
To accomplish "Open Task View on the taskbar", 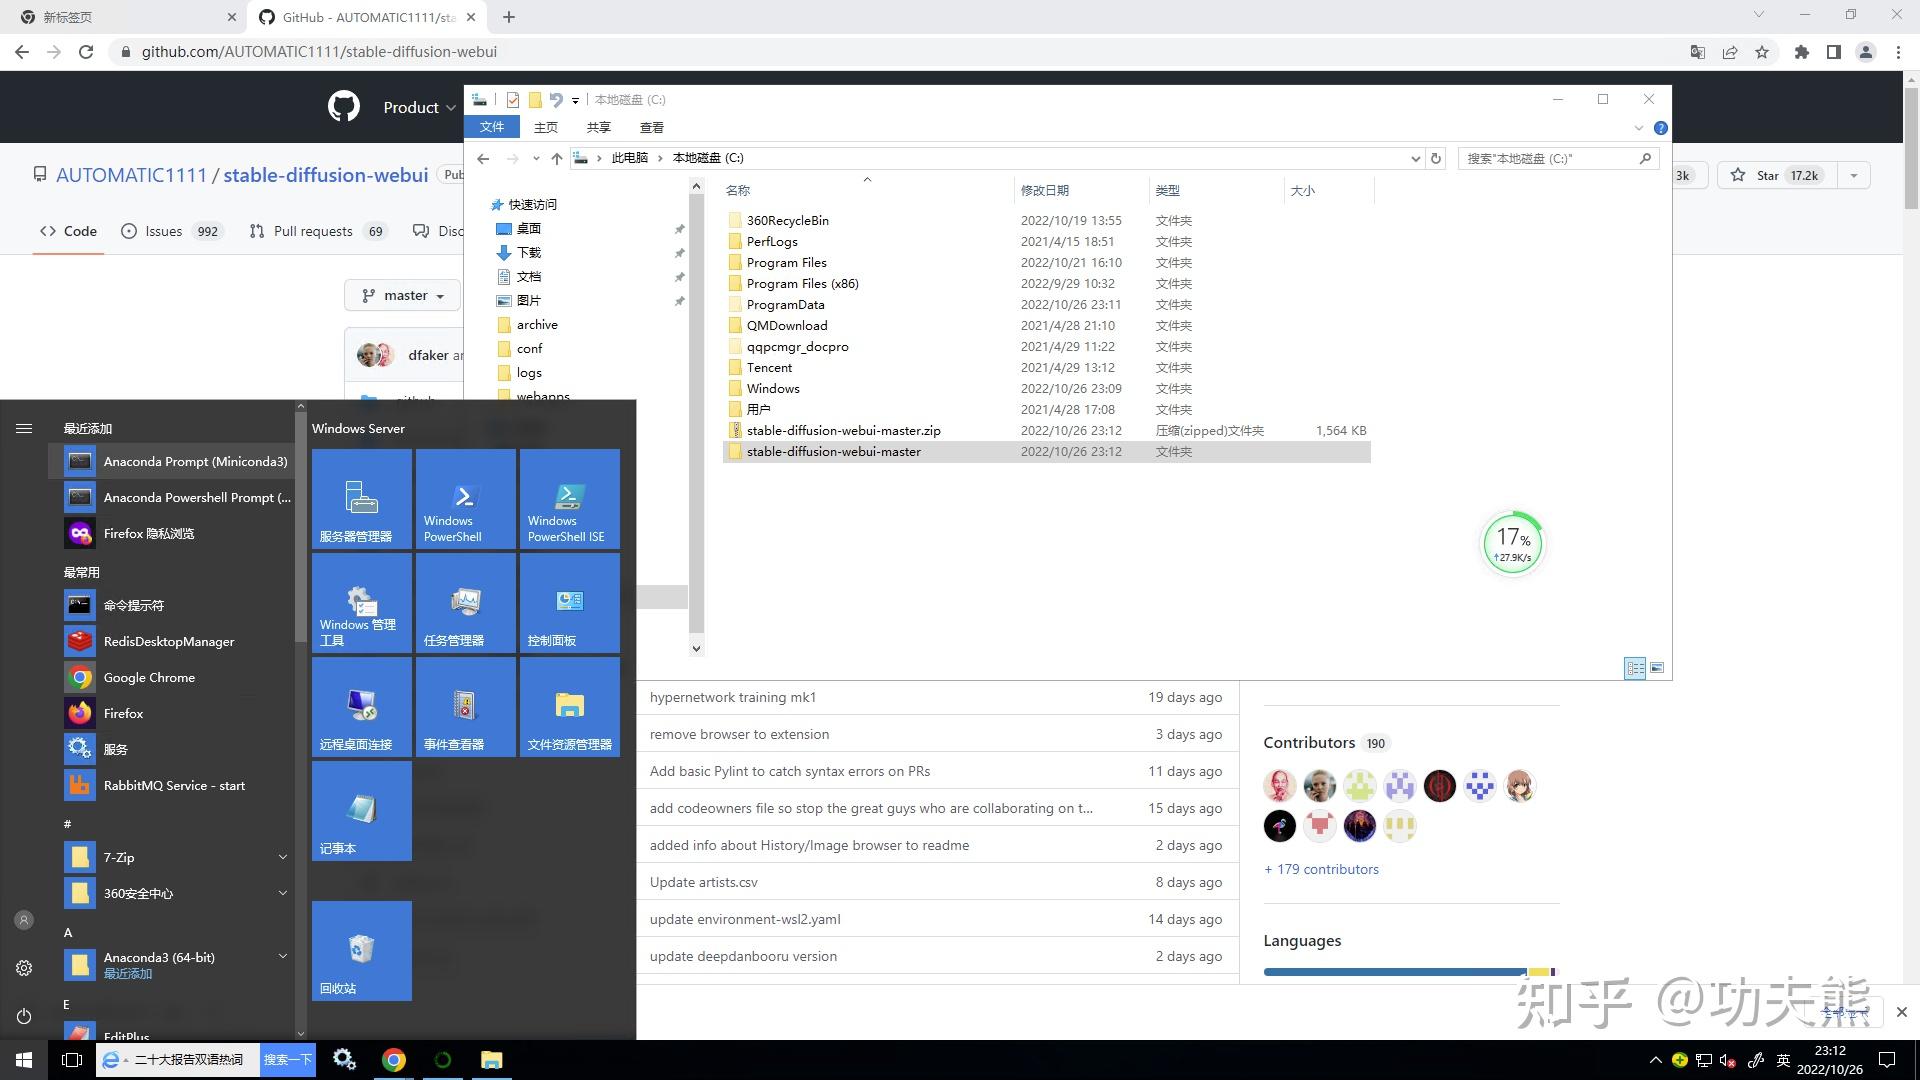I will click(x=72, y=1060).
